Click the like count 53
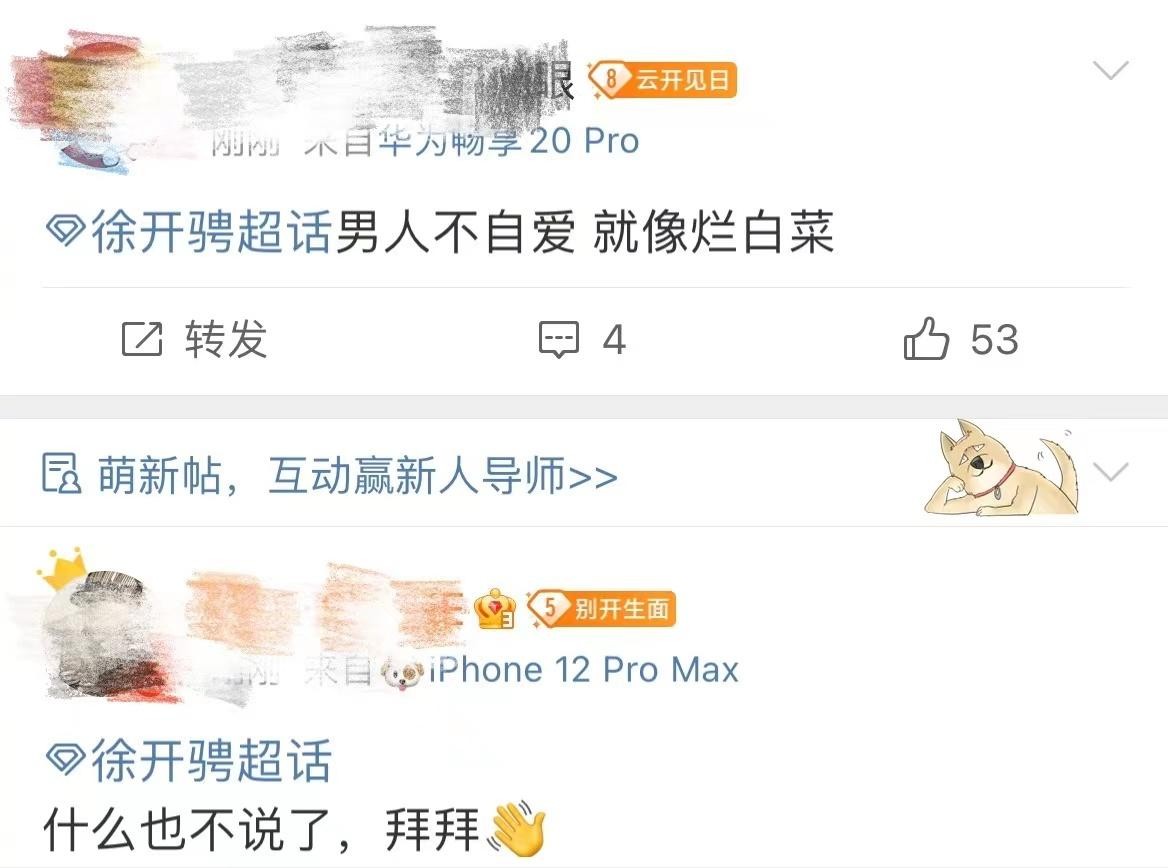1168x868 pixels. (994, 340)
